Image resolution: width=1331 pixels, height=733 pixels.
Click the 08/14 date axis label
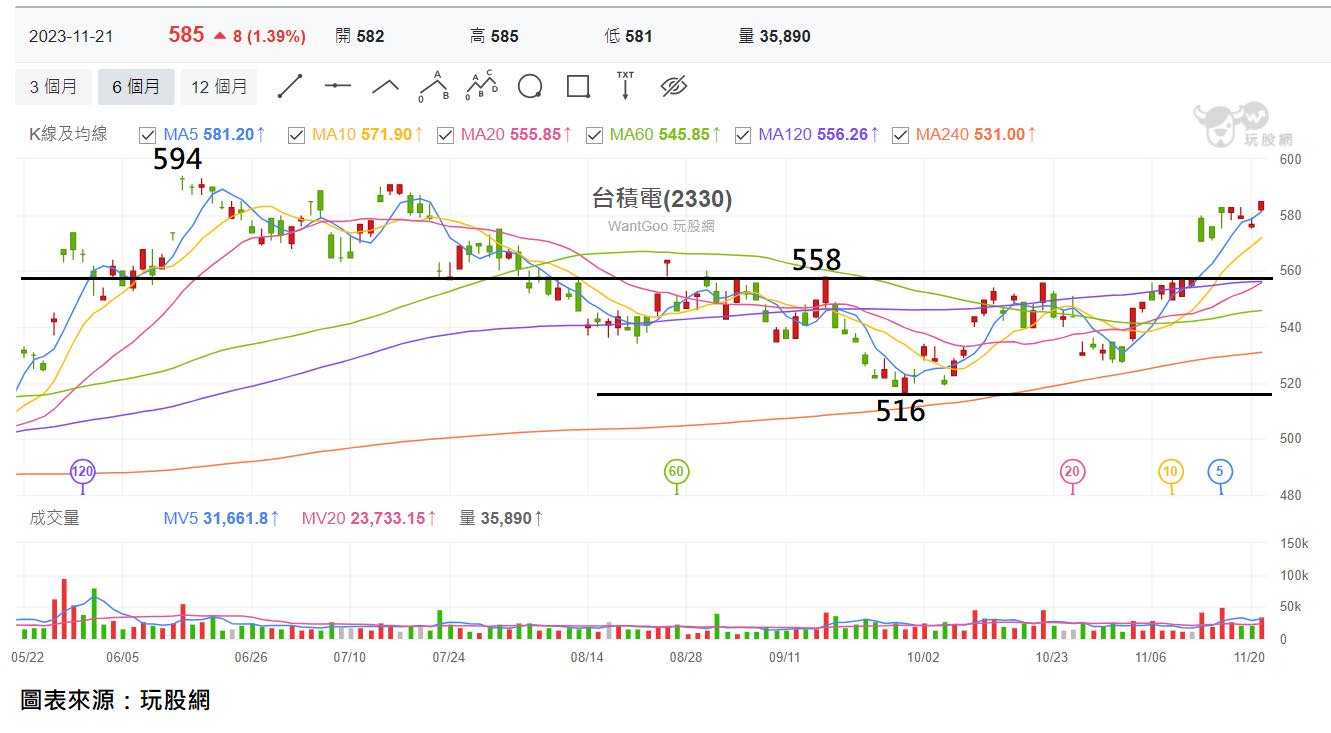click(587, 657)
